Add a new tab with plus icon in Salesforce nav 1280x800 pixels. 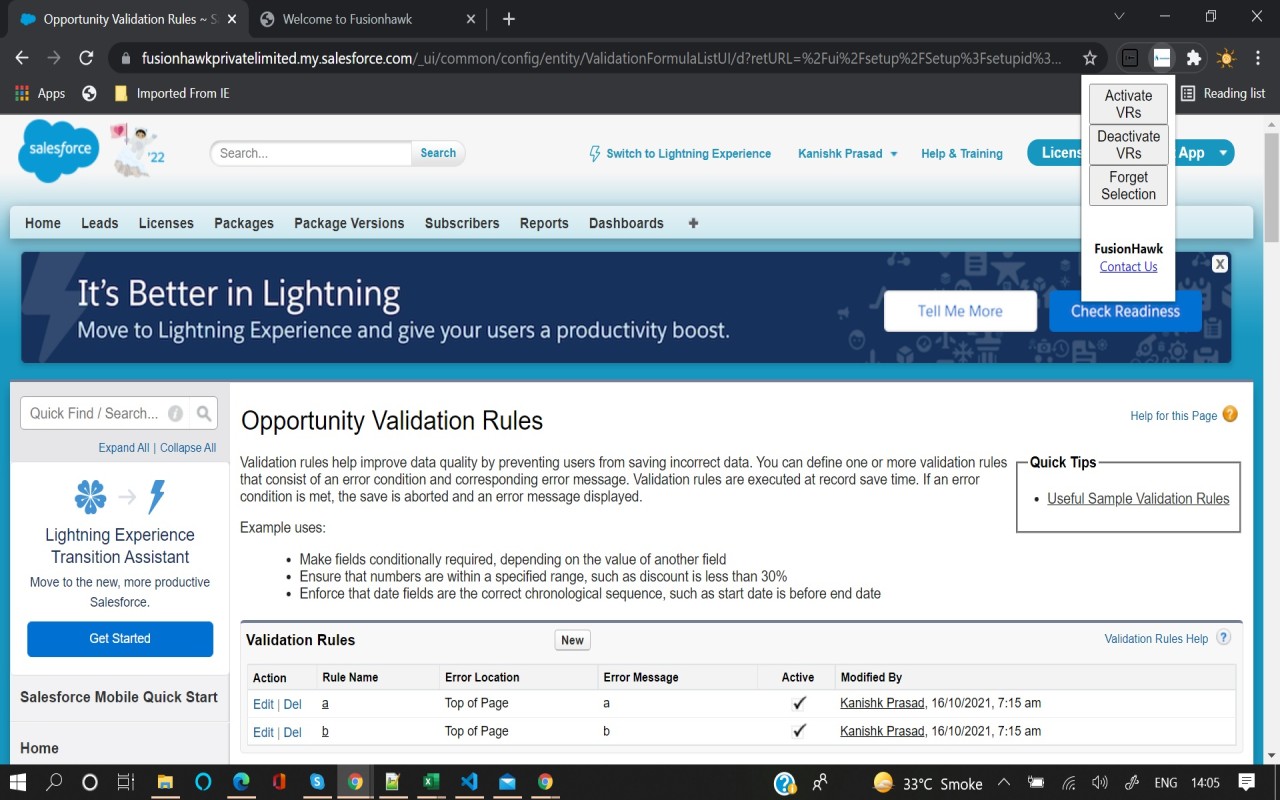click(693, 223)
